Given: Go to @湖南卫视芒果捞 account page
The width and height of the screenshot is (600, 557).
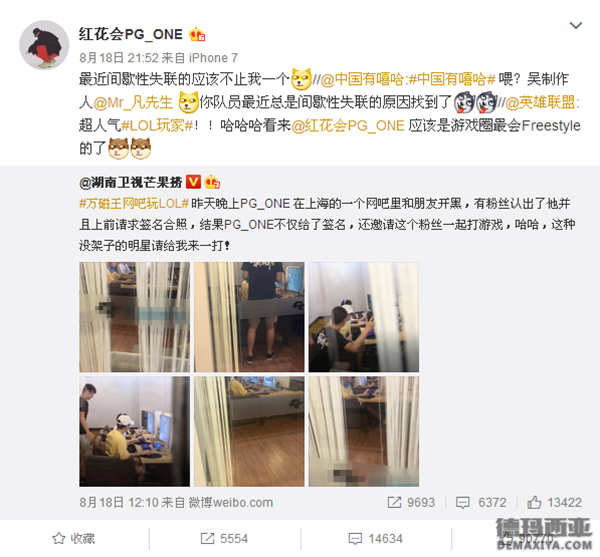Looking at the screenshot, I should [x=130, y=182].
